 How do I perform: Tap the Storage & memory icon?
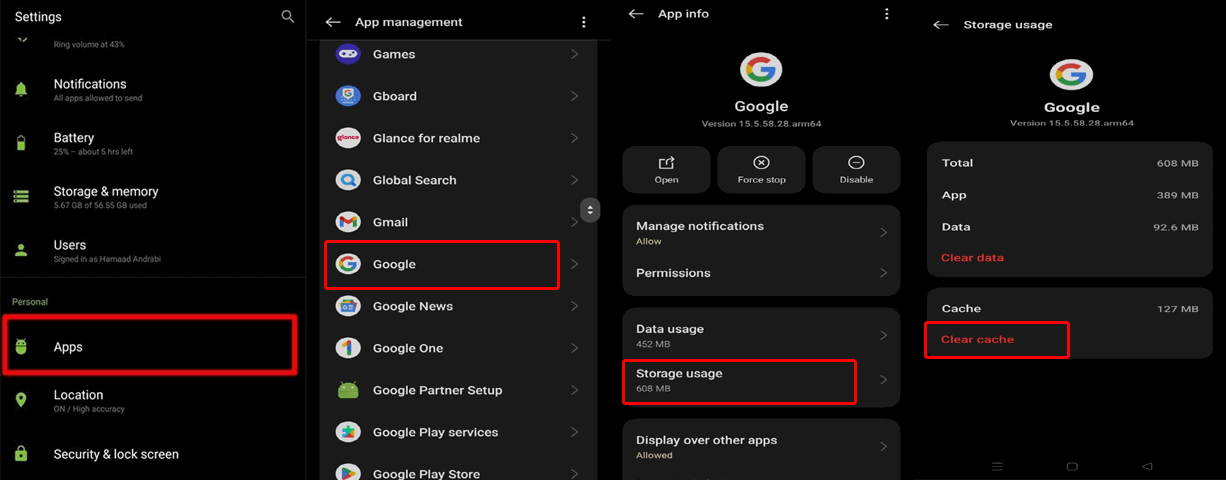pyautogui.click(x=21, y=196)
